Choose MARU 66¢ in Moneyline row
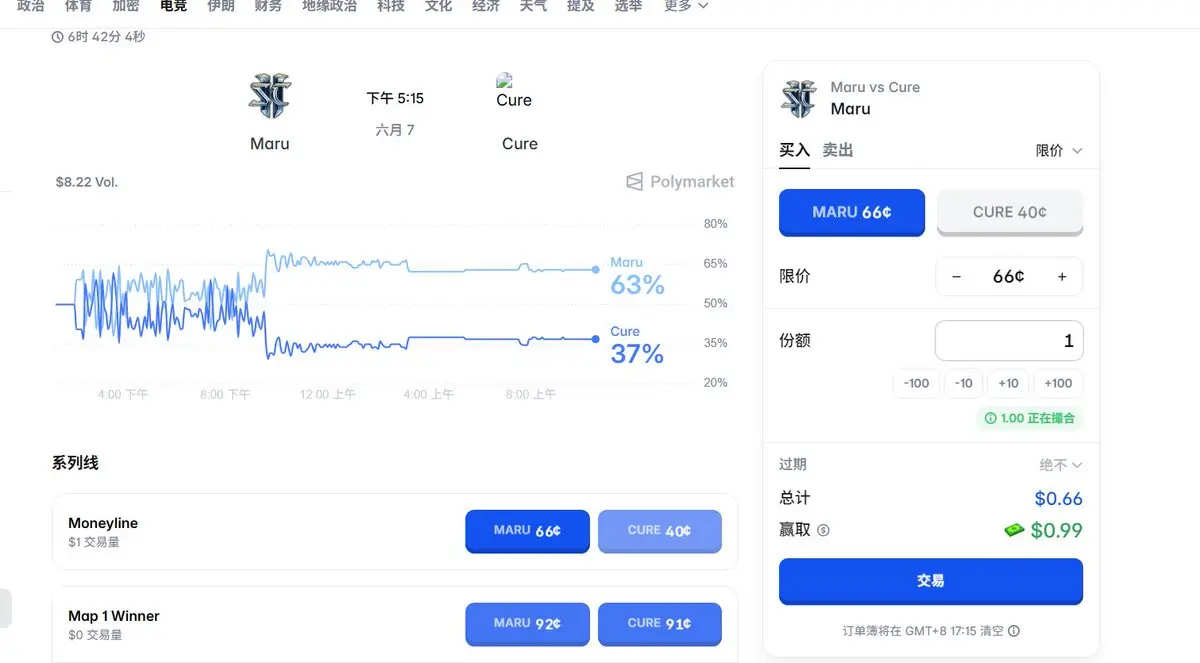 point(527,531)
